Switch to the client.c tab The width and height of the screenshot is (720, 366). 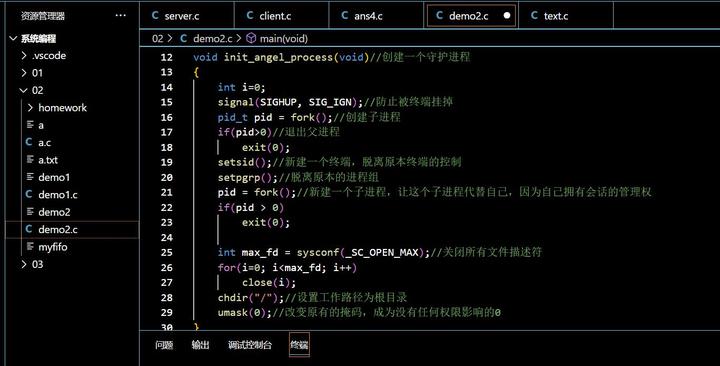(x=269, y=16)
